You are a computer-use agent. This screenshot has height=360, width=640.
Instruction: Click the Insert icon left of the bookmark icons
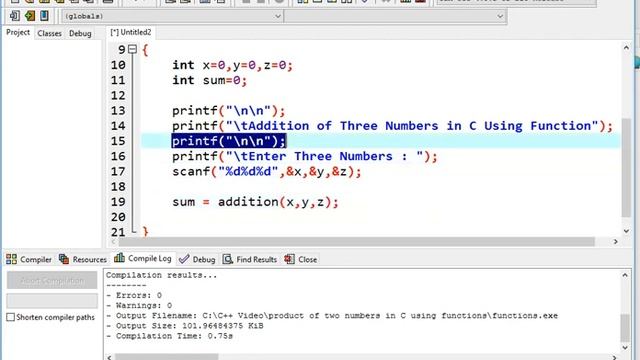tap(14, 16)
